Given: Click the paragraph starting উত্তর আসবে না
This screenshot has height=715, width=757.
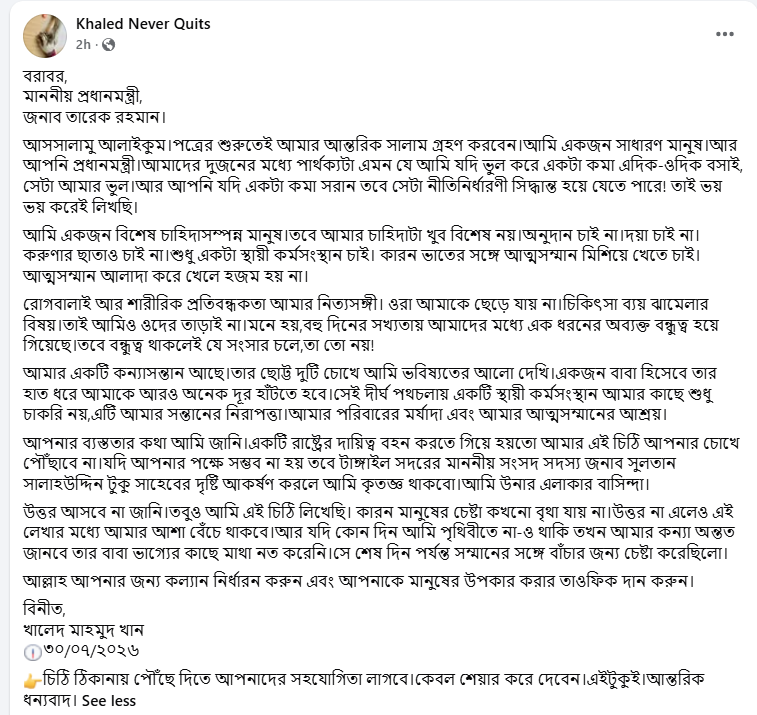Looking at the screenshot, I should [x=379, y=532].
